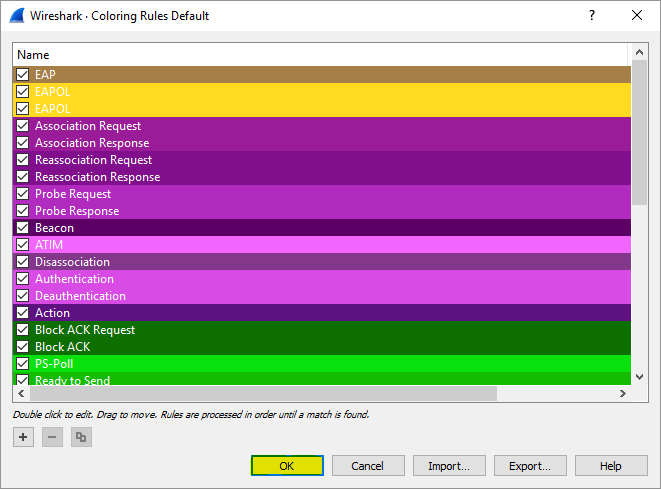Select the PS-Poll rule row

click(322, 363)
